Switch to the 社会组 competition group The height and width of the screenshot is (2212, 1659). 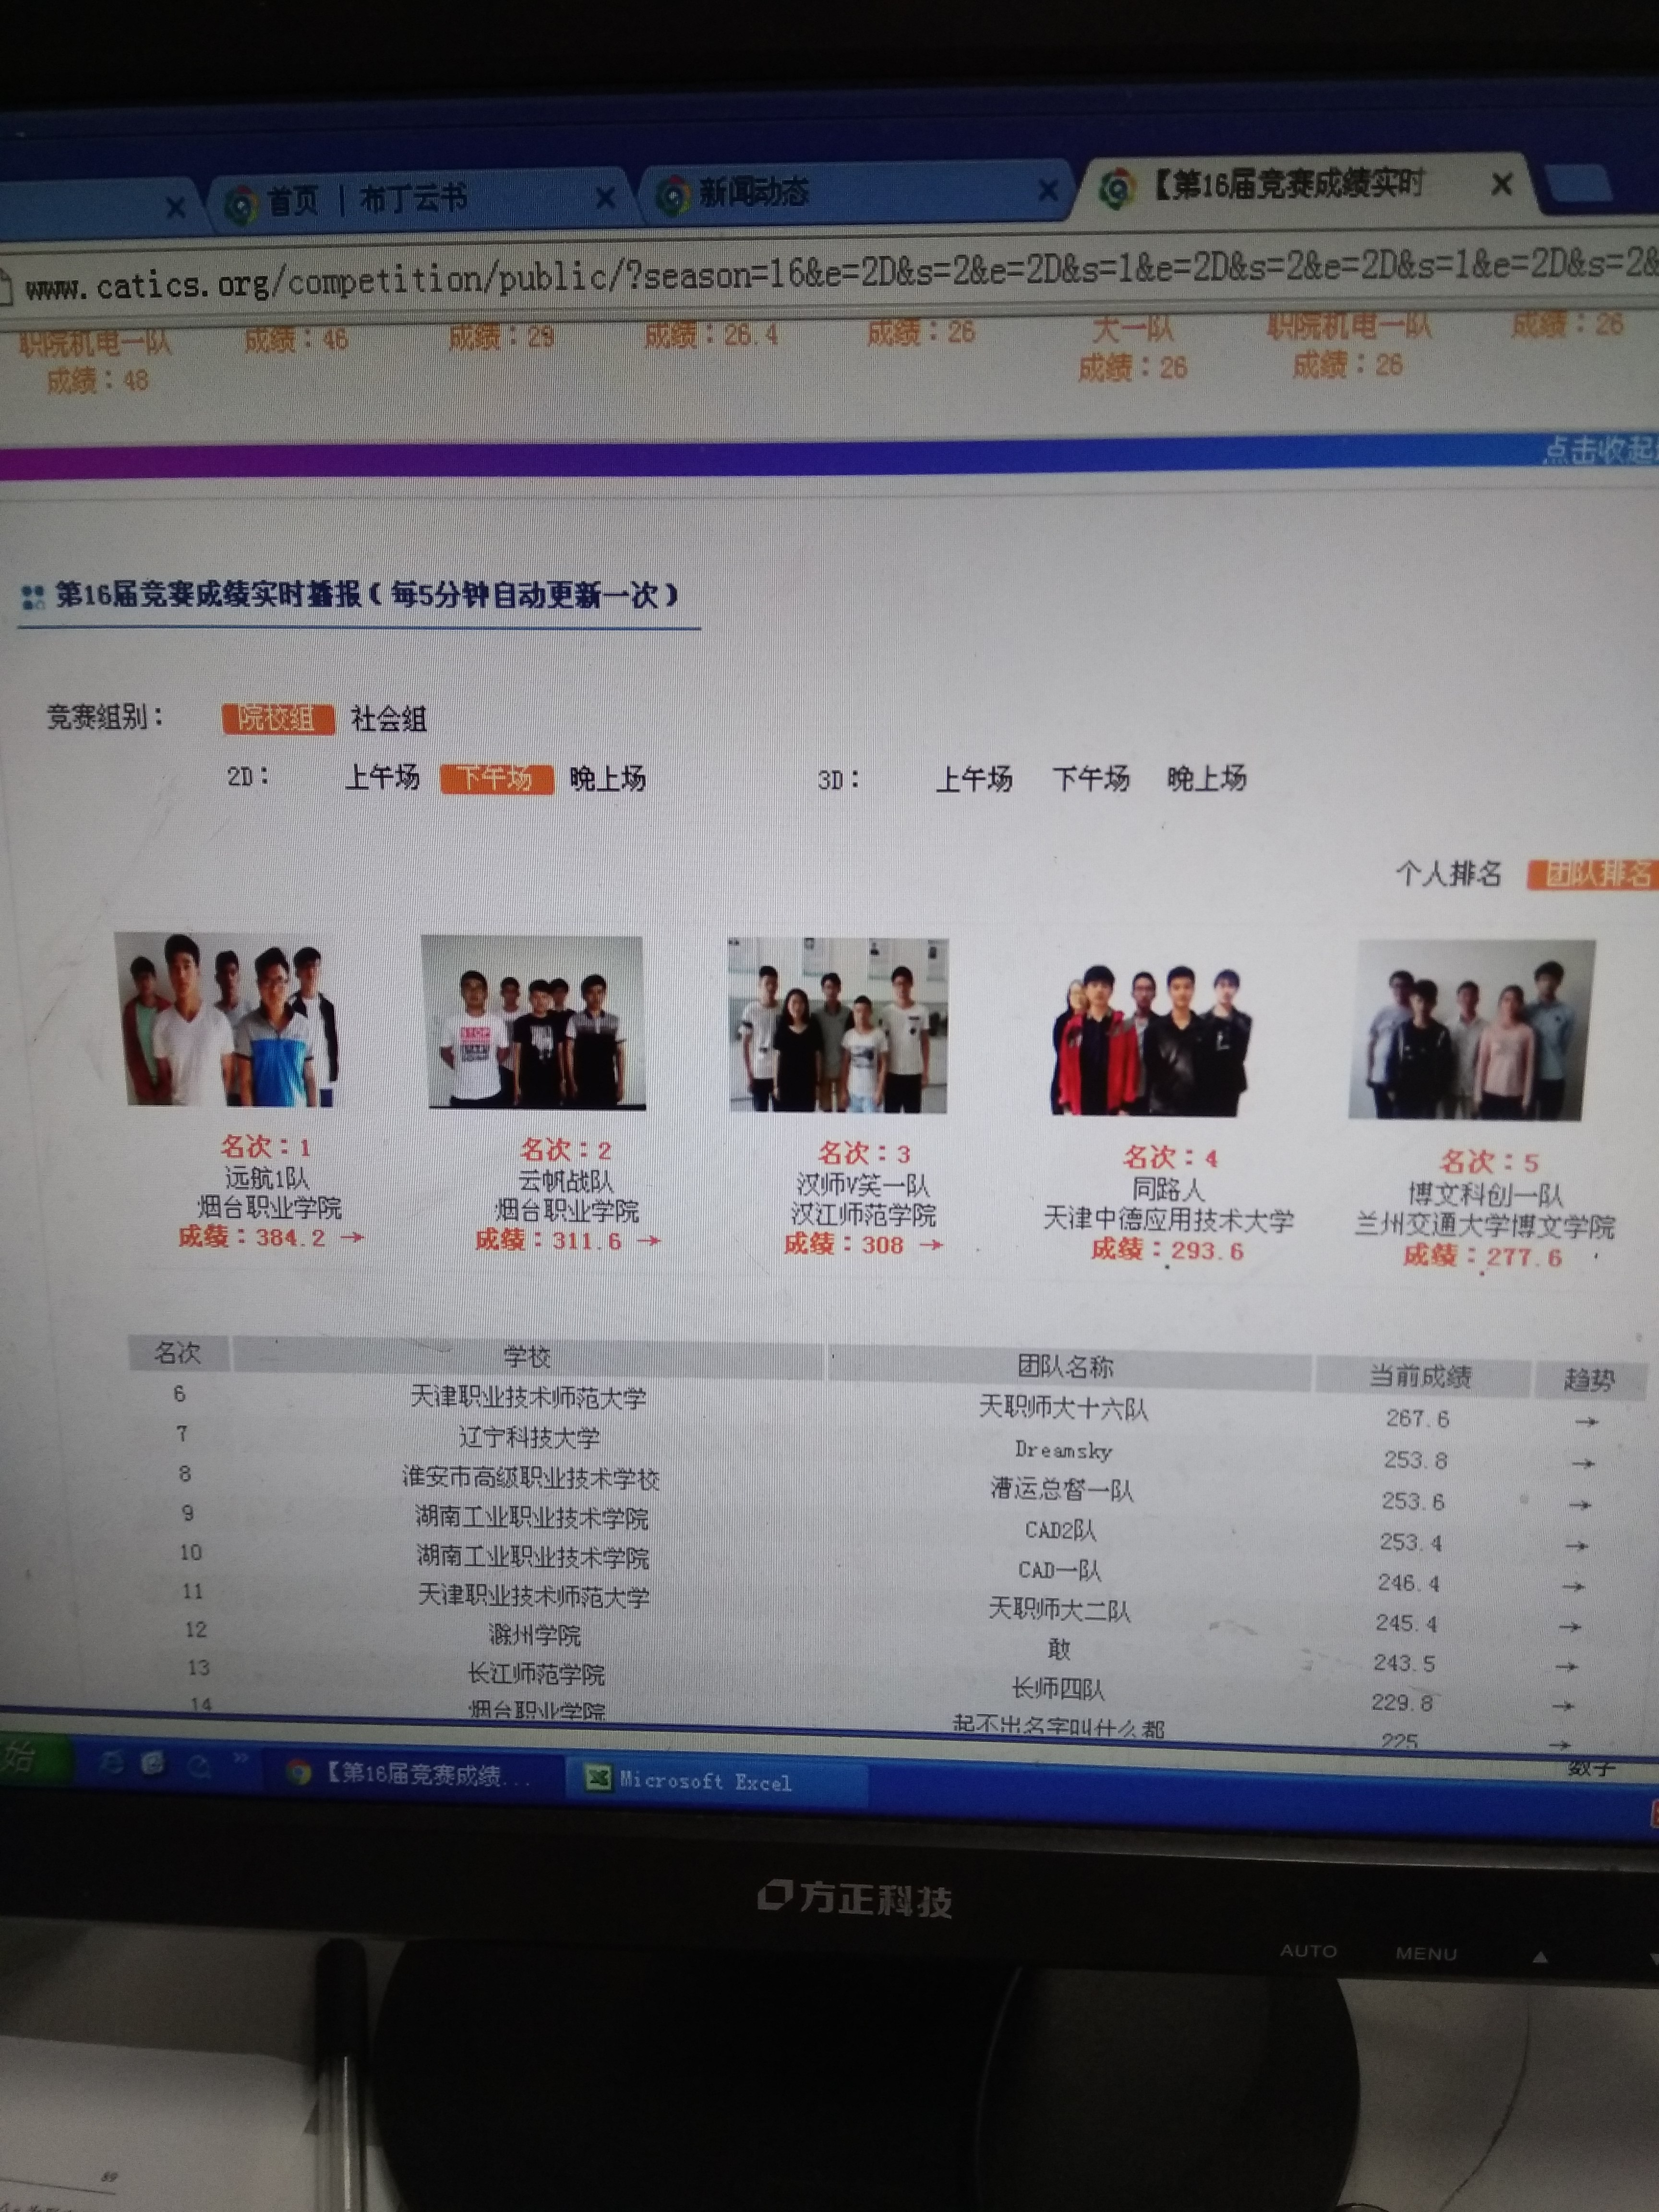pos(388,719)
